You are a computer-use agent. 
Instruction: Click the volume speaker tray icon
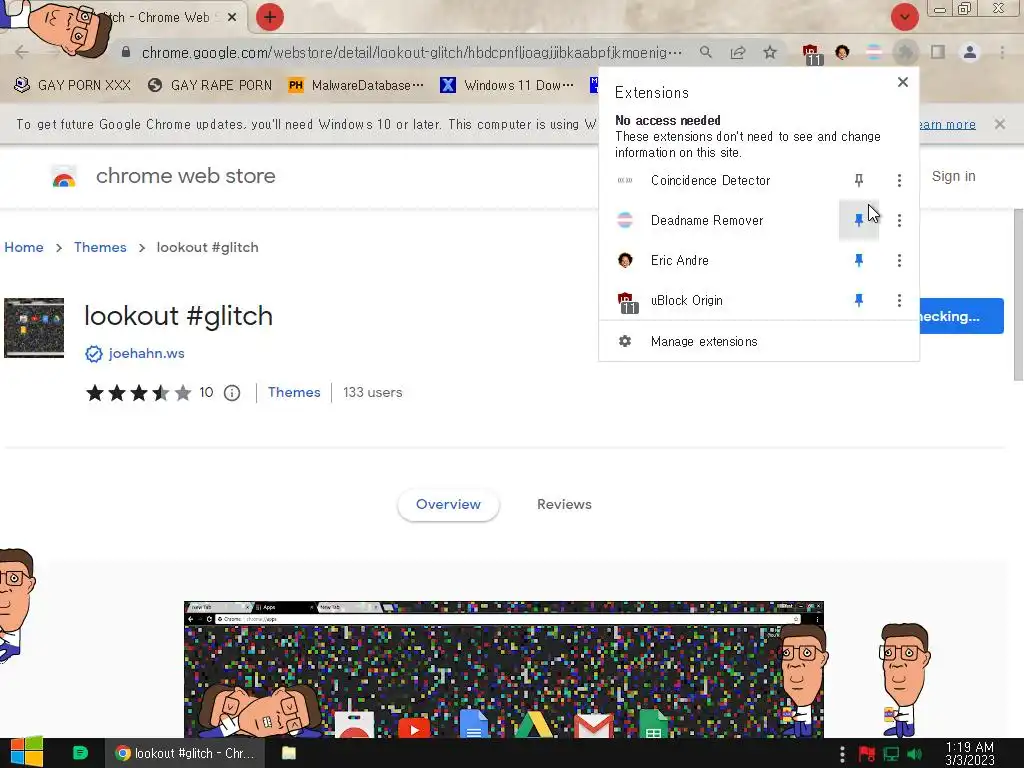[914, 754]
